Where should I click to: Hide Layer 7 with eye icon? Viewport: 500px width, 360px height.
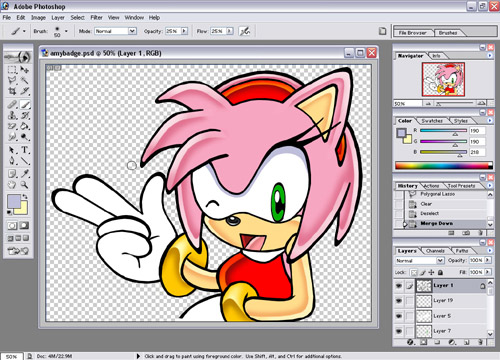point(399,331)
